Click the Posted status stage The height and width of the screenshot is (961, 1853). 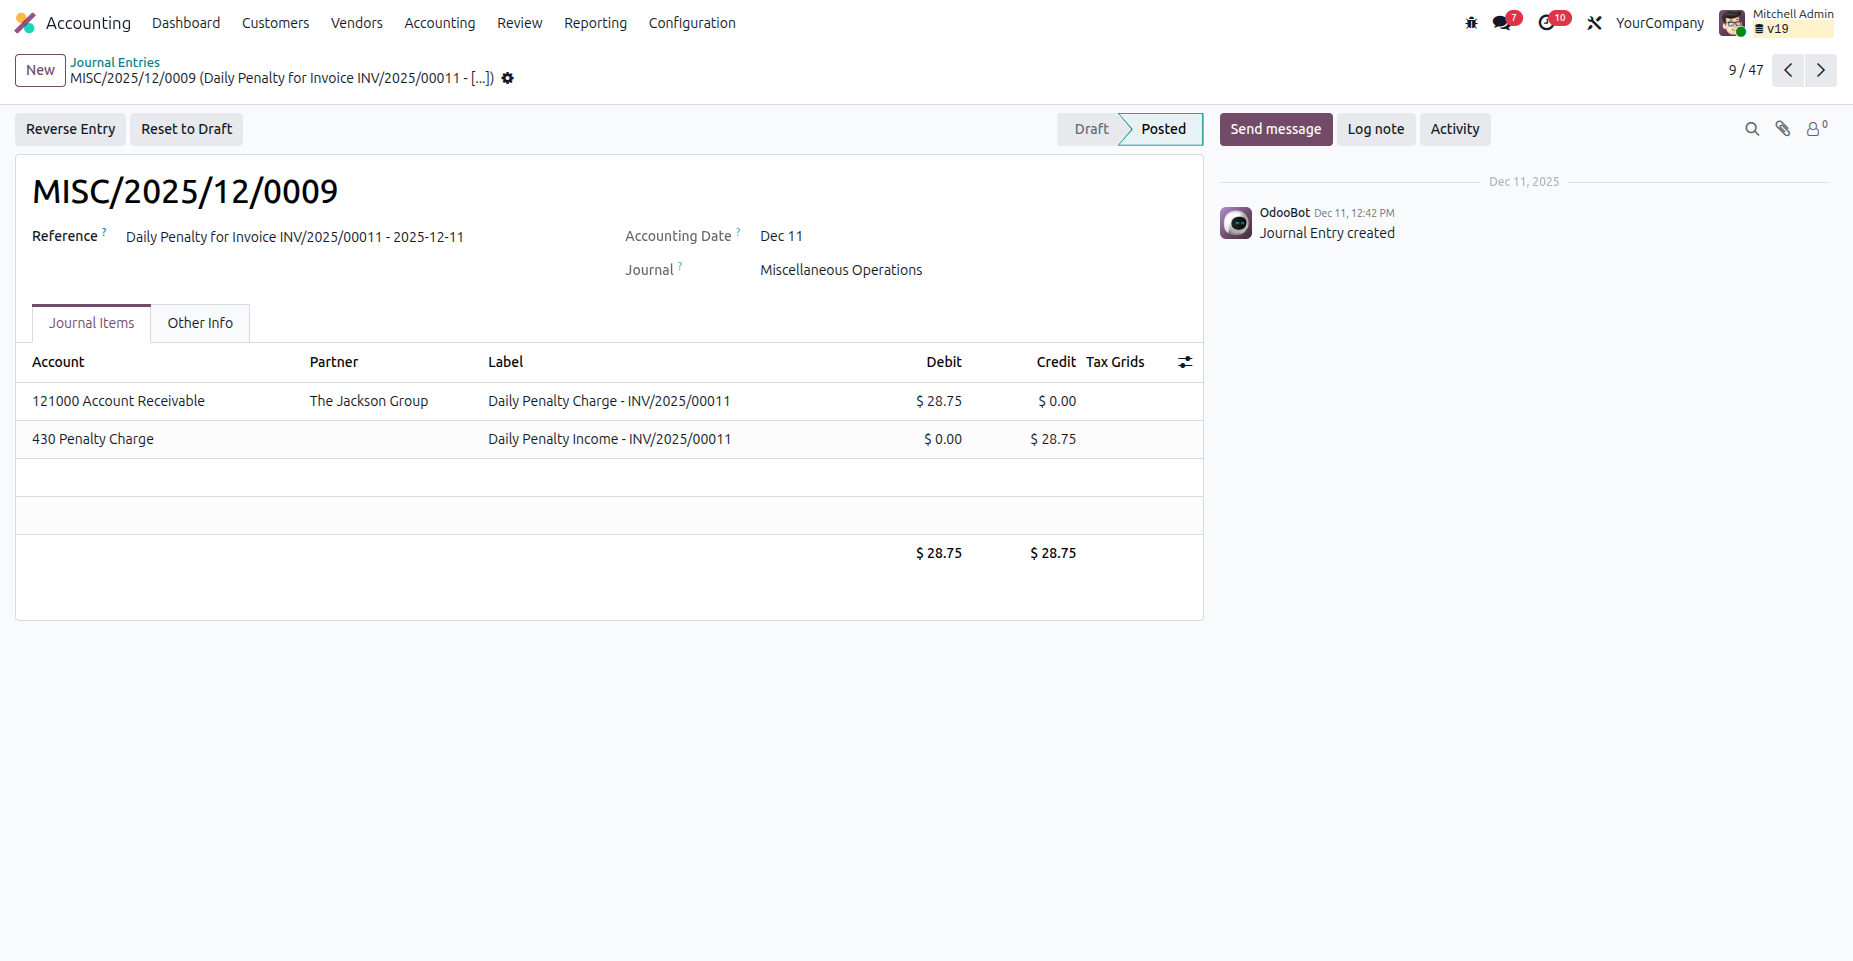point(1163,129)
